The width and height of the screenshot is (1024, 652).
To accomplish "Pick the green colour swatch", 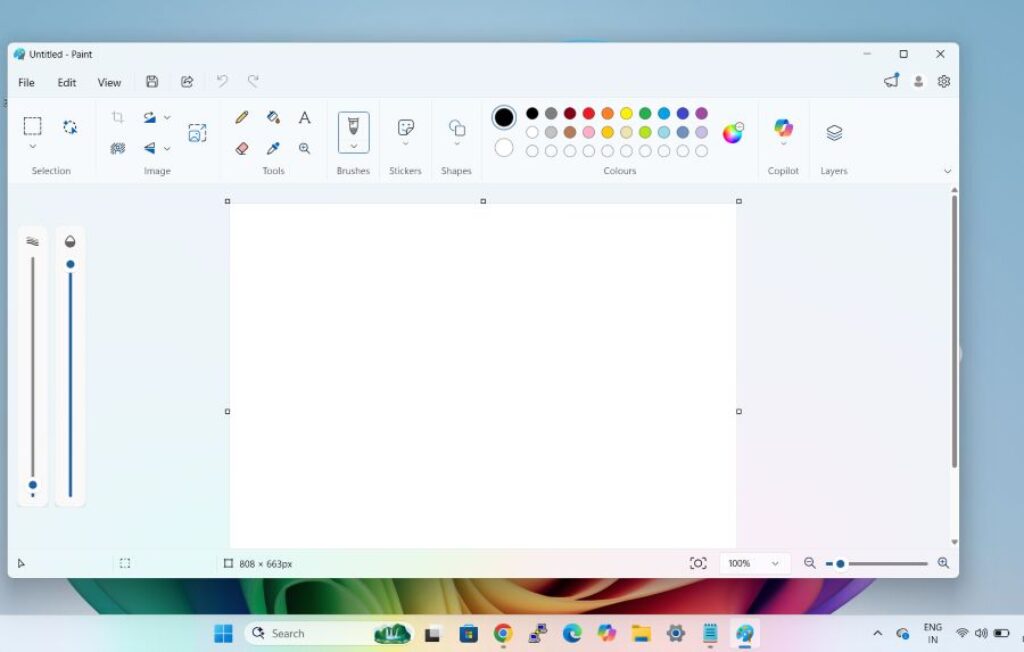I will pyautogui.click(x=645, y=114).
